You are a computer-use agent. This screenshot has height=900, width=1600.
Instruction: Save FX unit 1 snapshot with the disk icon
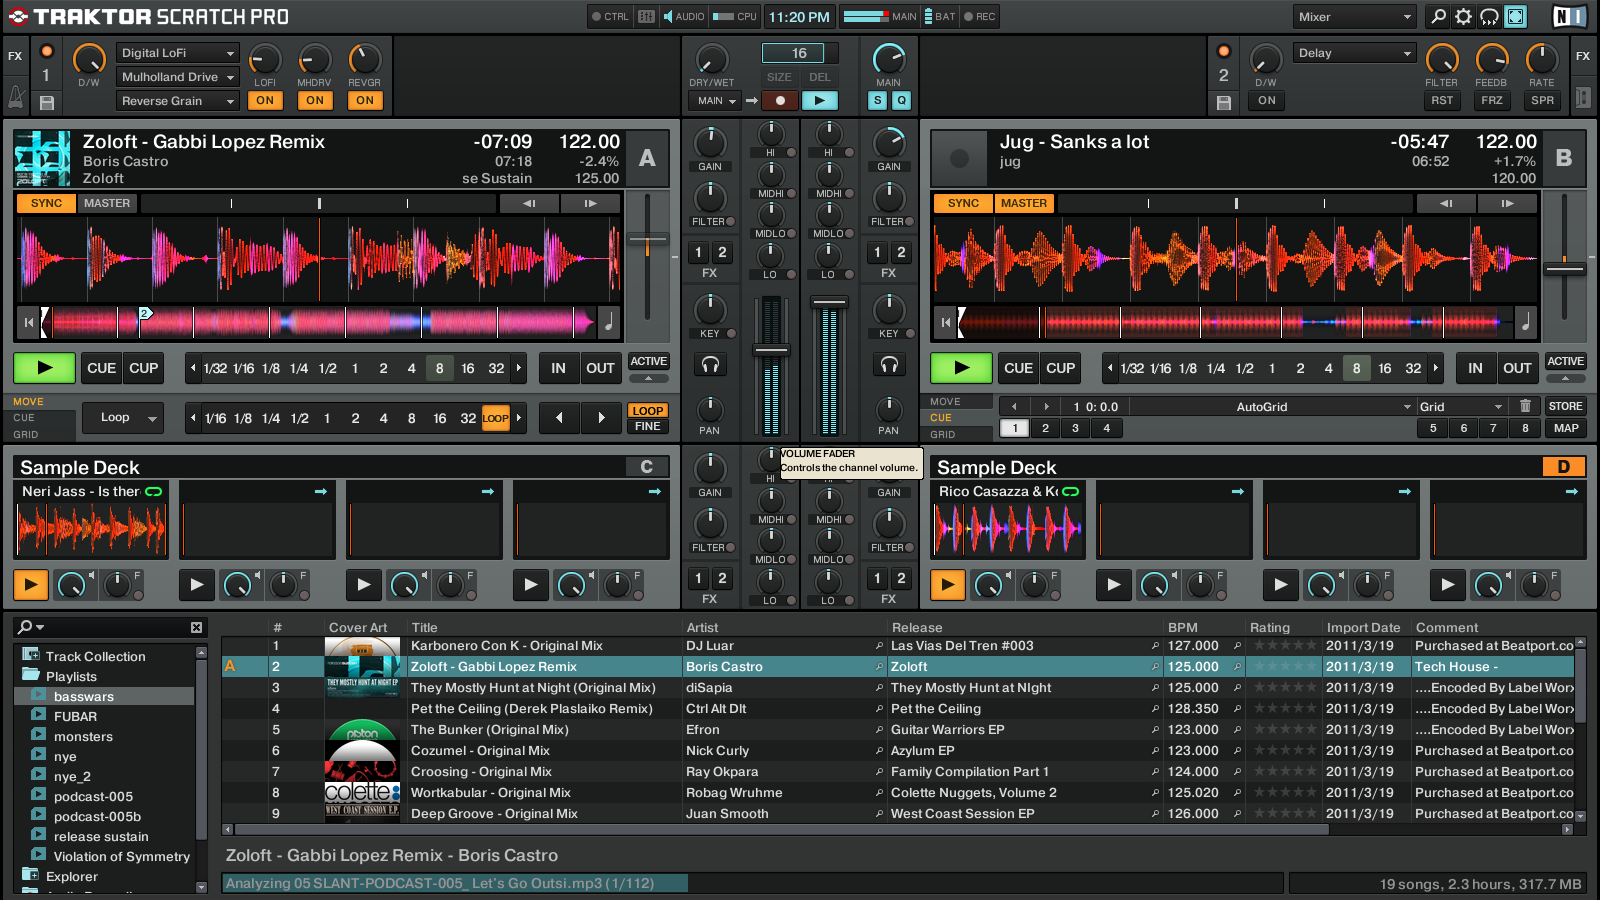click(x=46, y=102)
